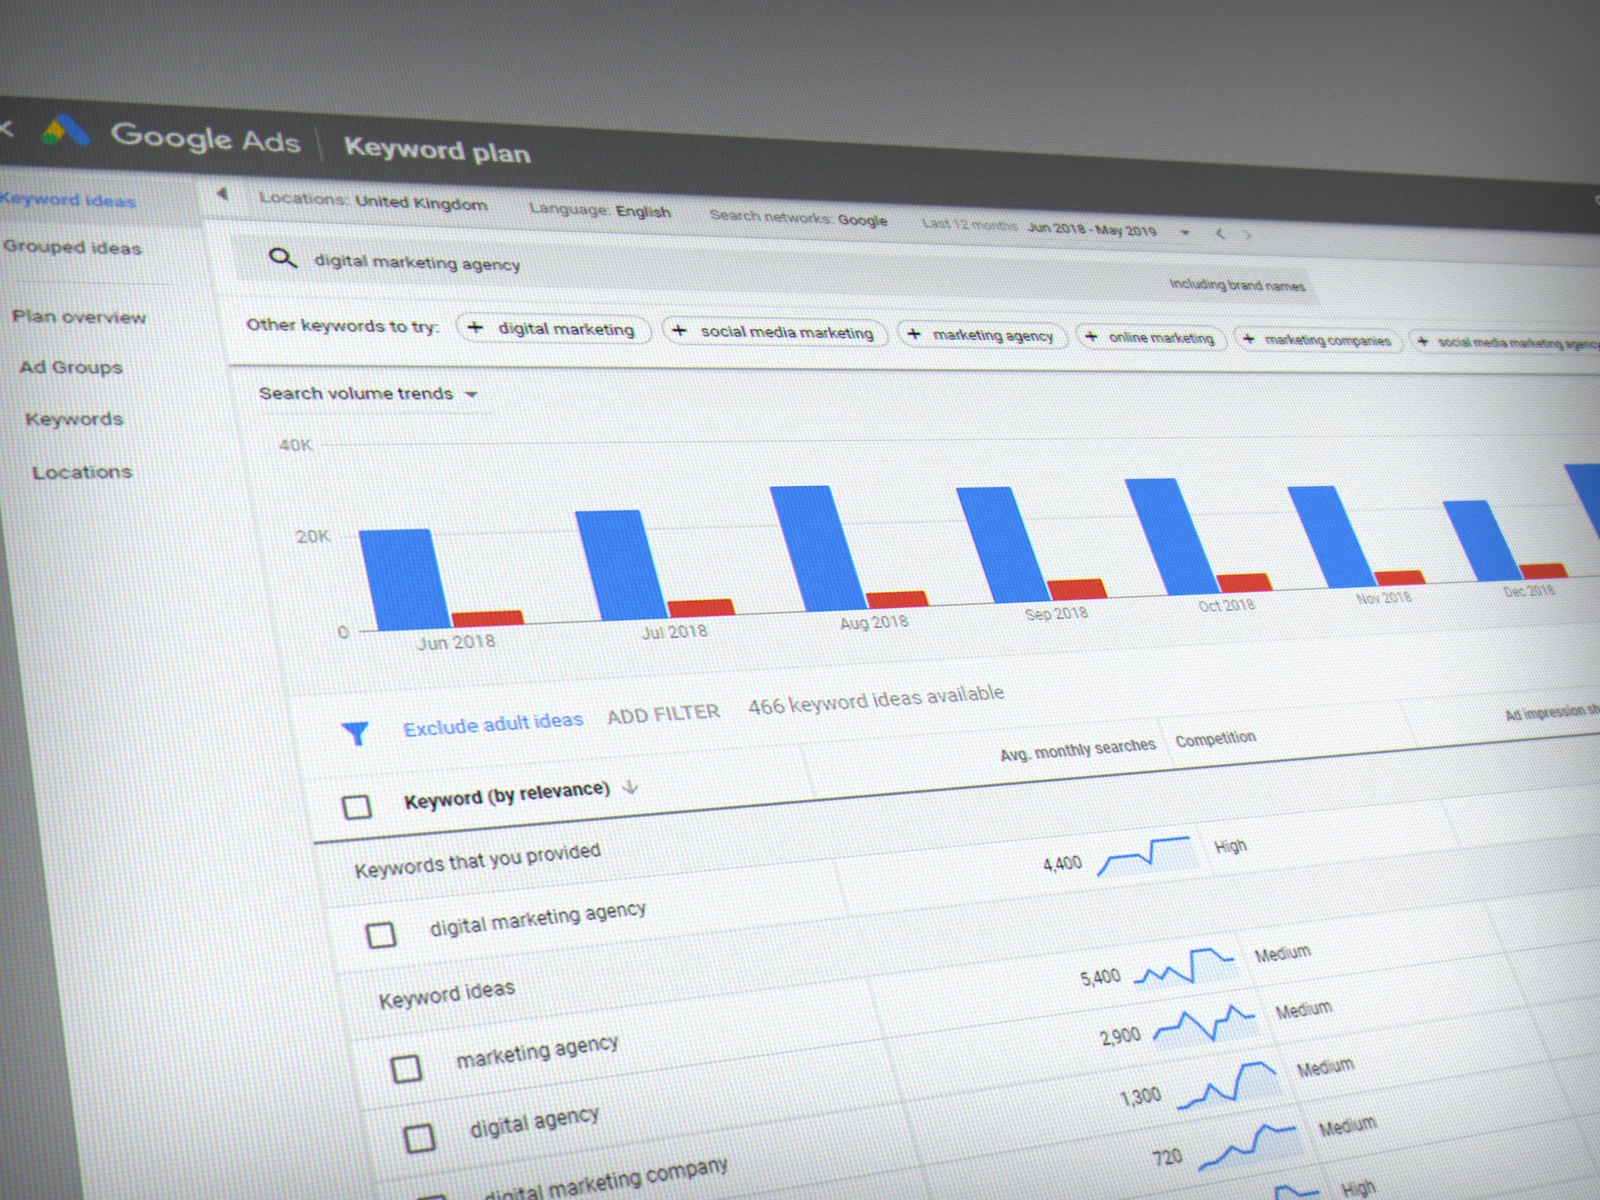Open Language: English setting
The height and width of the screenshot is (1200, 1600).
pyautogui.click(x=600, y=210)
